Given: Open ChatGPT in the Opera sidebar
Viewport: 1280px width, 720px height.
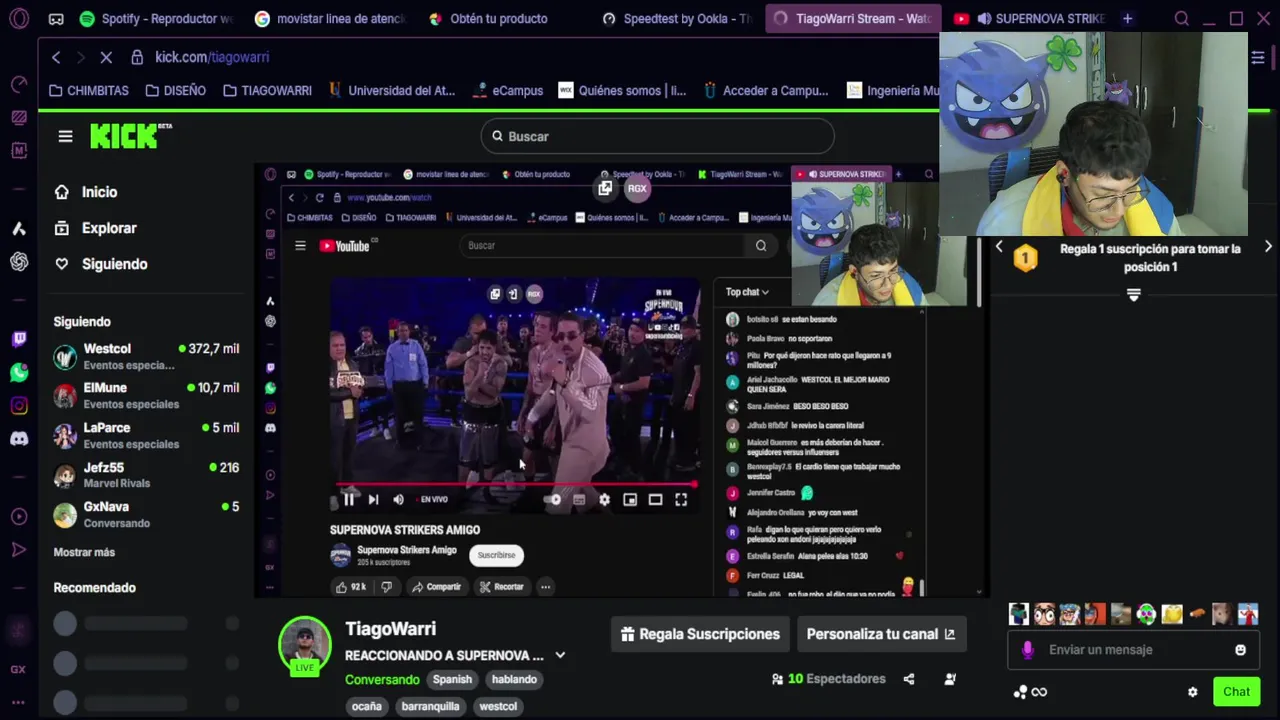Looking at the screenshot, I should pos(19,261).
